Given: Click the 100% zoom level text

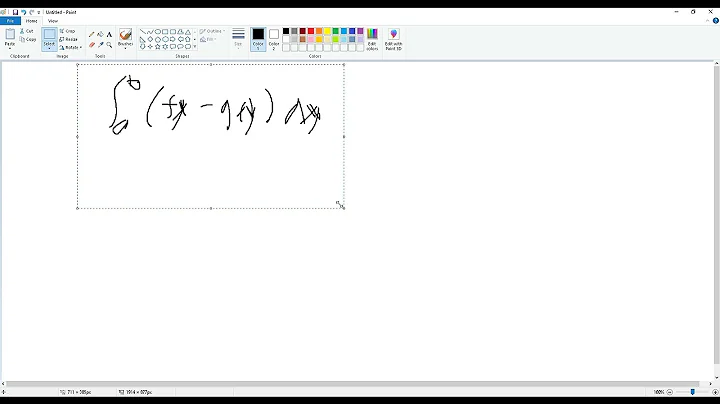Looking at the screenshot, I should tap(659, 392).
